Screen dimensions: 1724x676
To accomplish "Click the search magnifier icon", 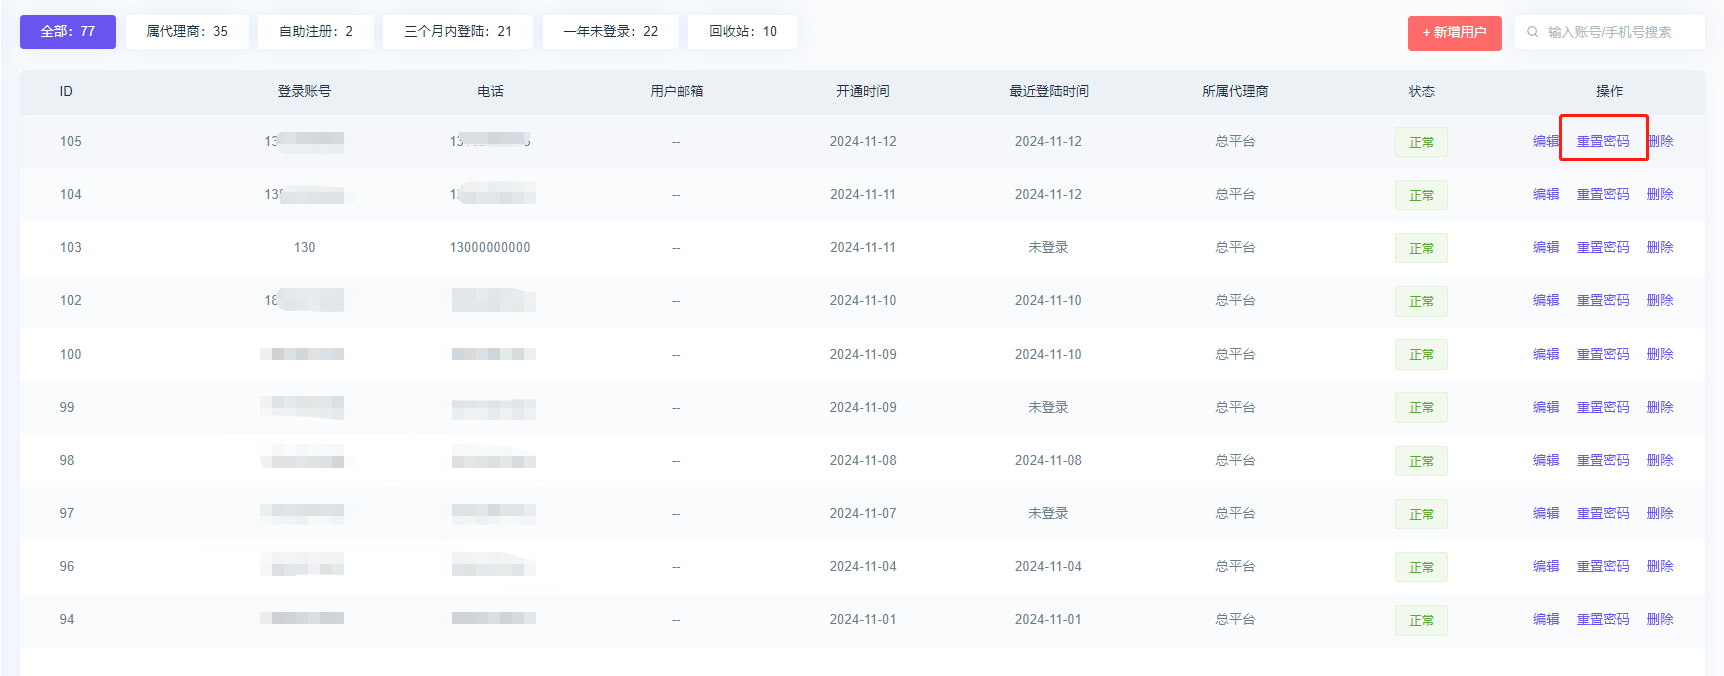I will [x=1532, y=32].
